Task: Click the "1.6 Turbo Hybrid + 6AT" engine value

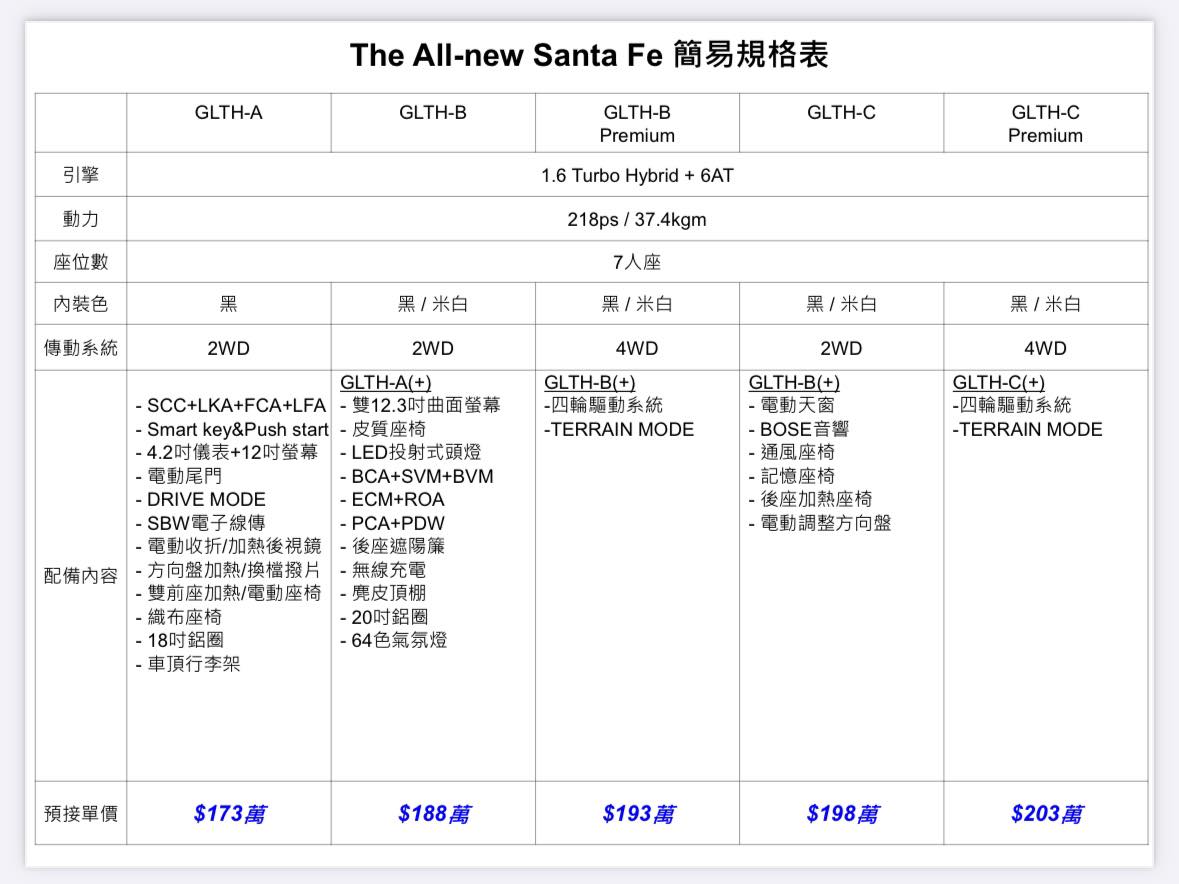Action: (x=637, y=176)
